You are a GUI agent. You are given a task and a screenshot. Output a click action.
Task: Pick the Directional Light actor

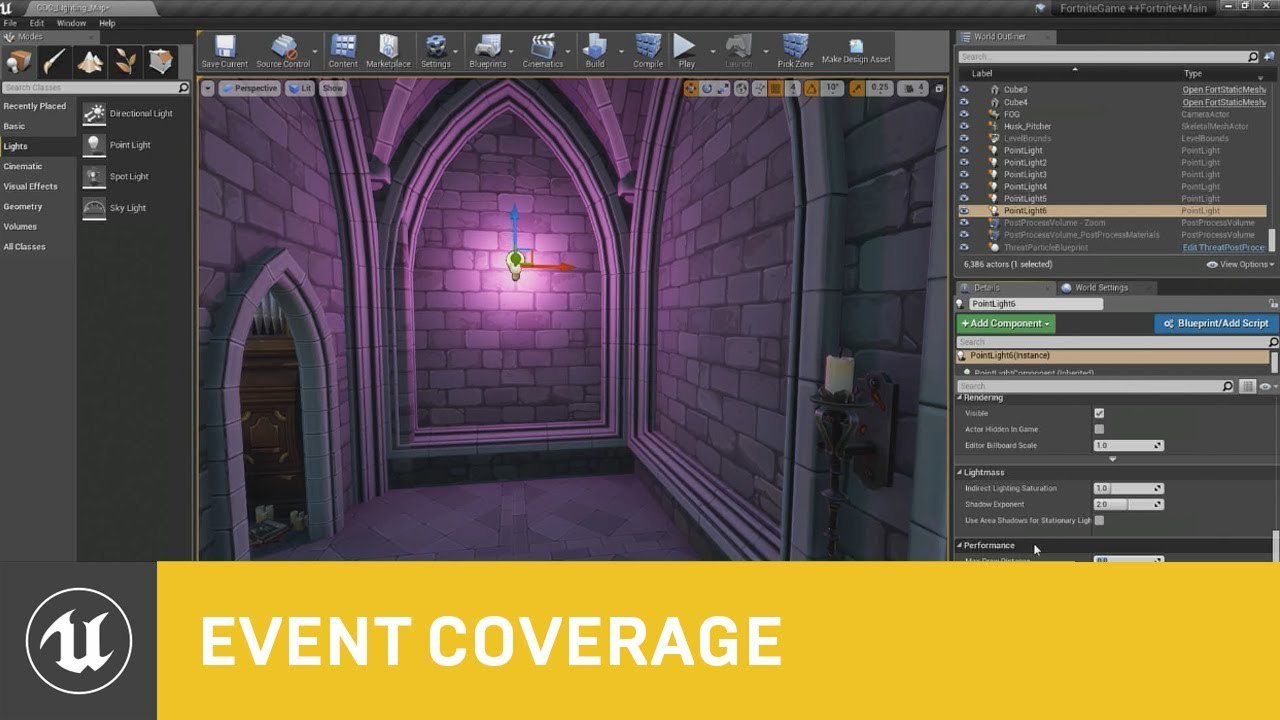128,113
